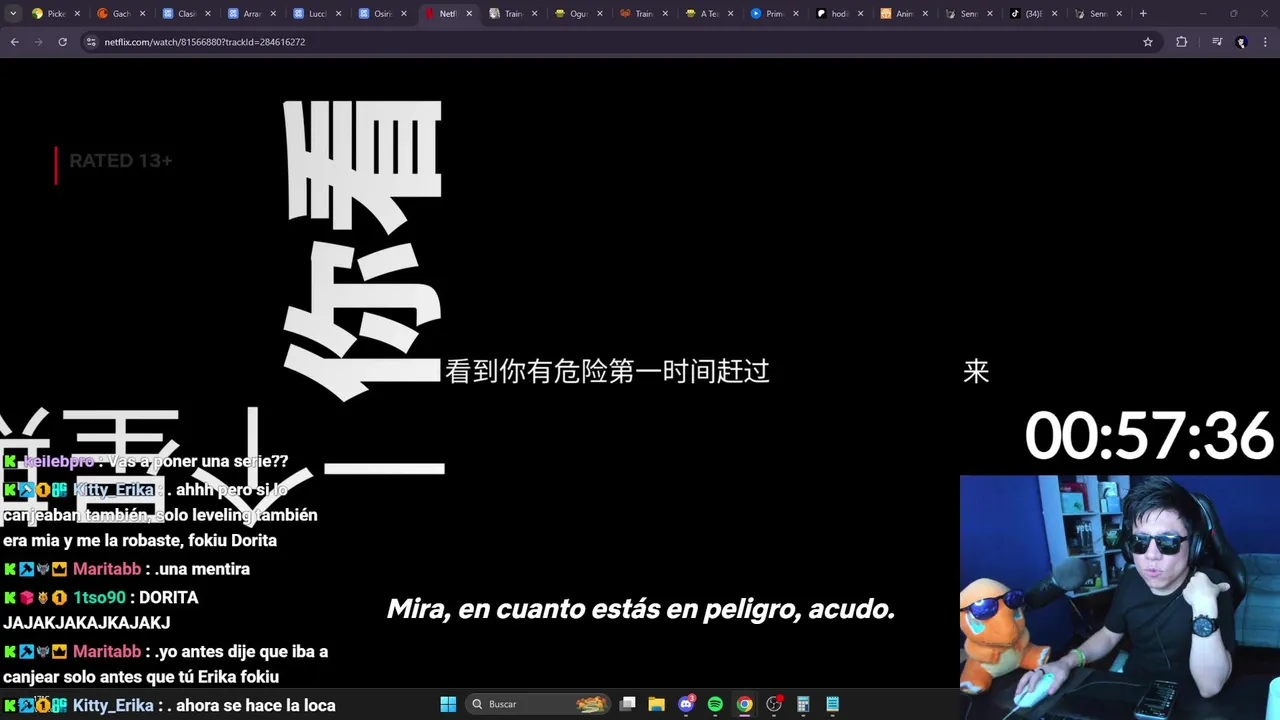Select the Chrome taskbar icon
This screenshot has height=720, width=1280.
click(x=744, y=704)
